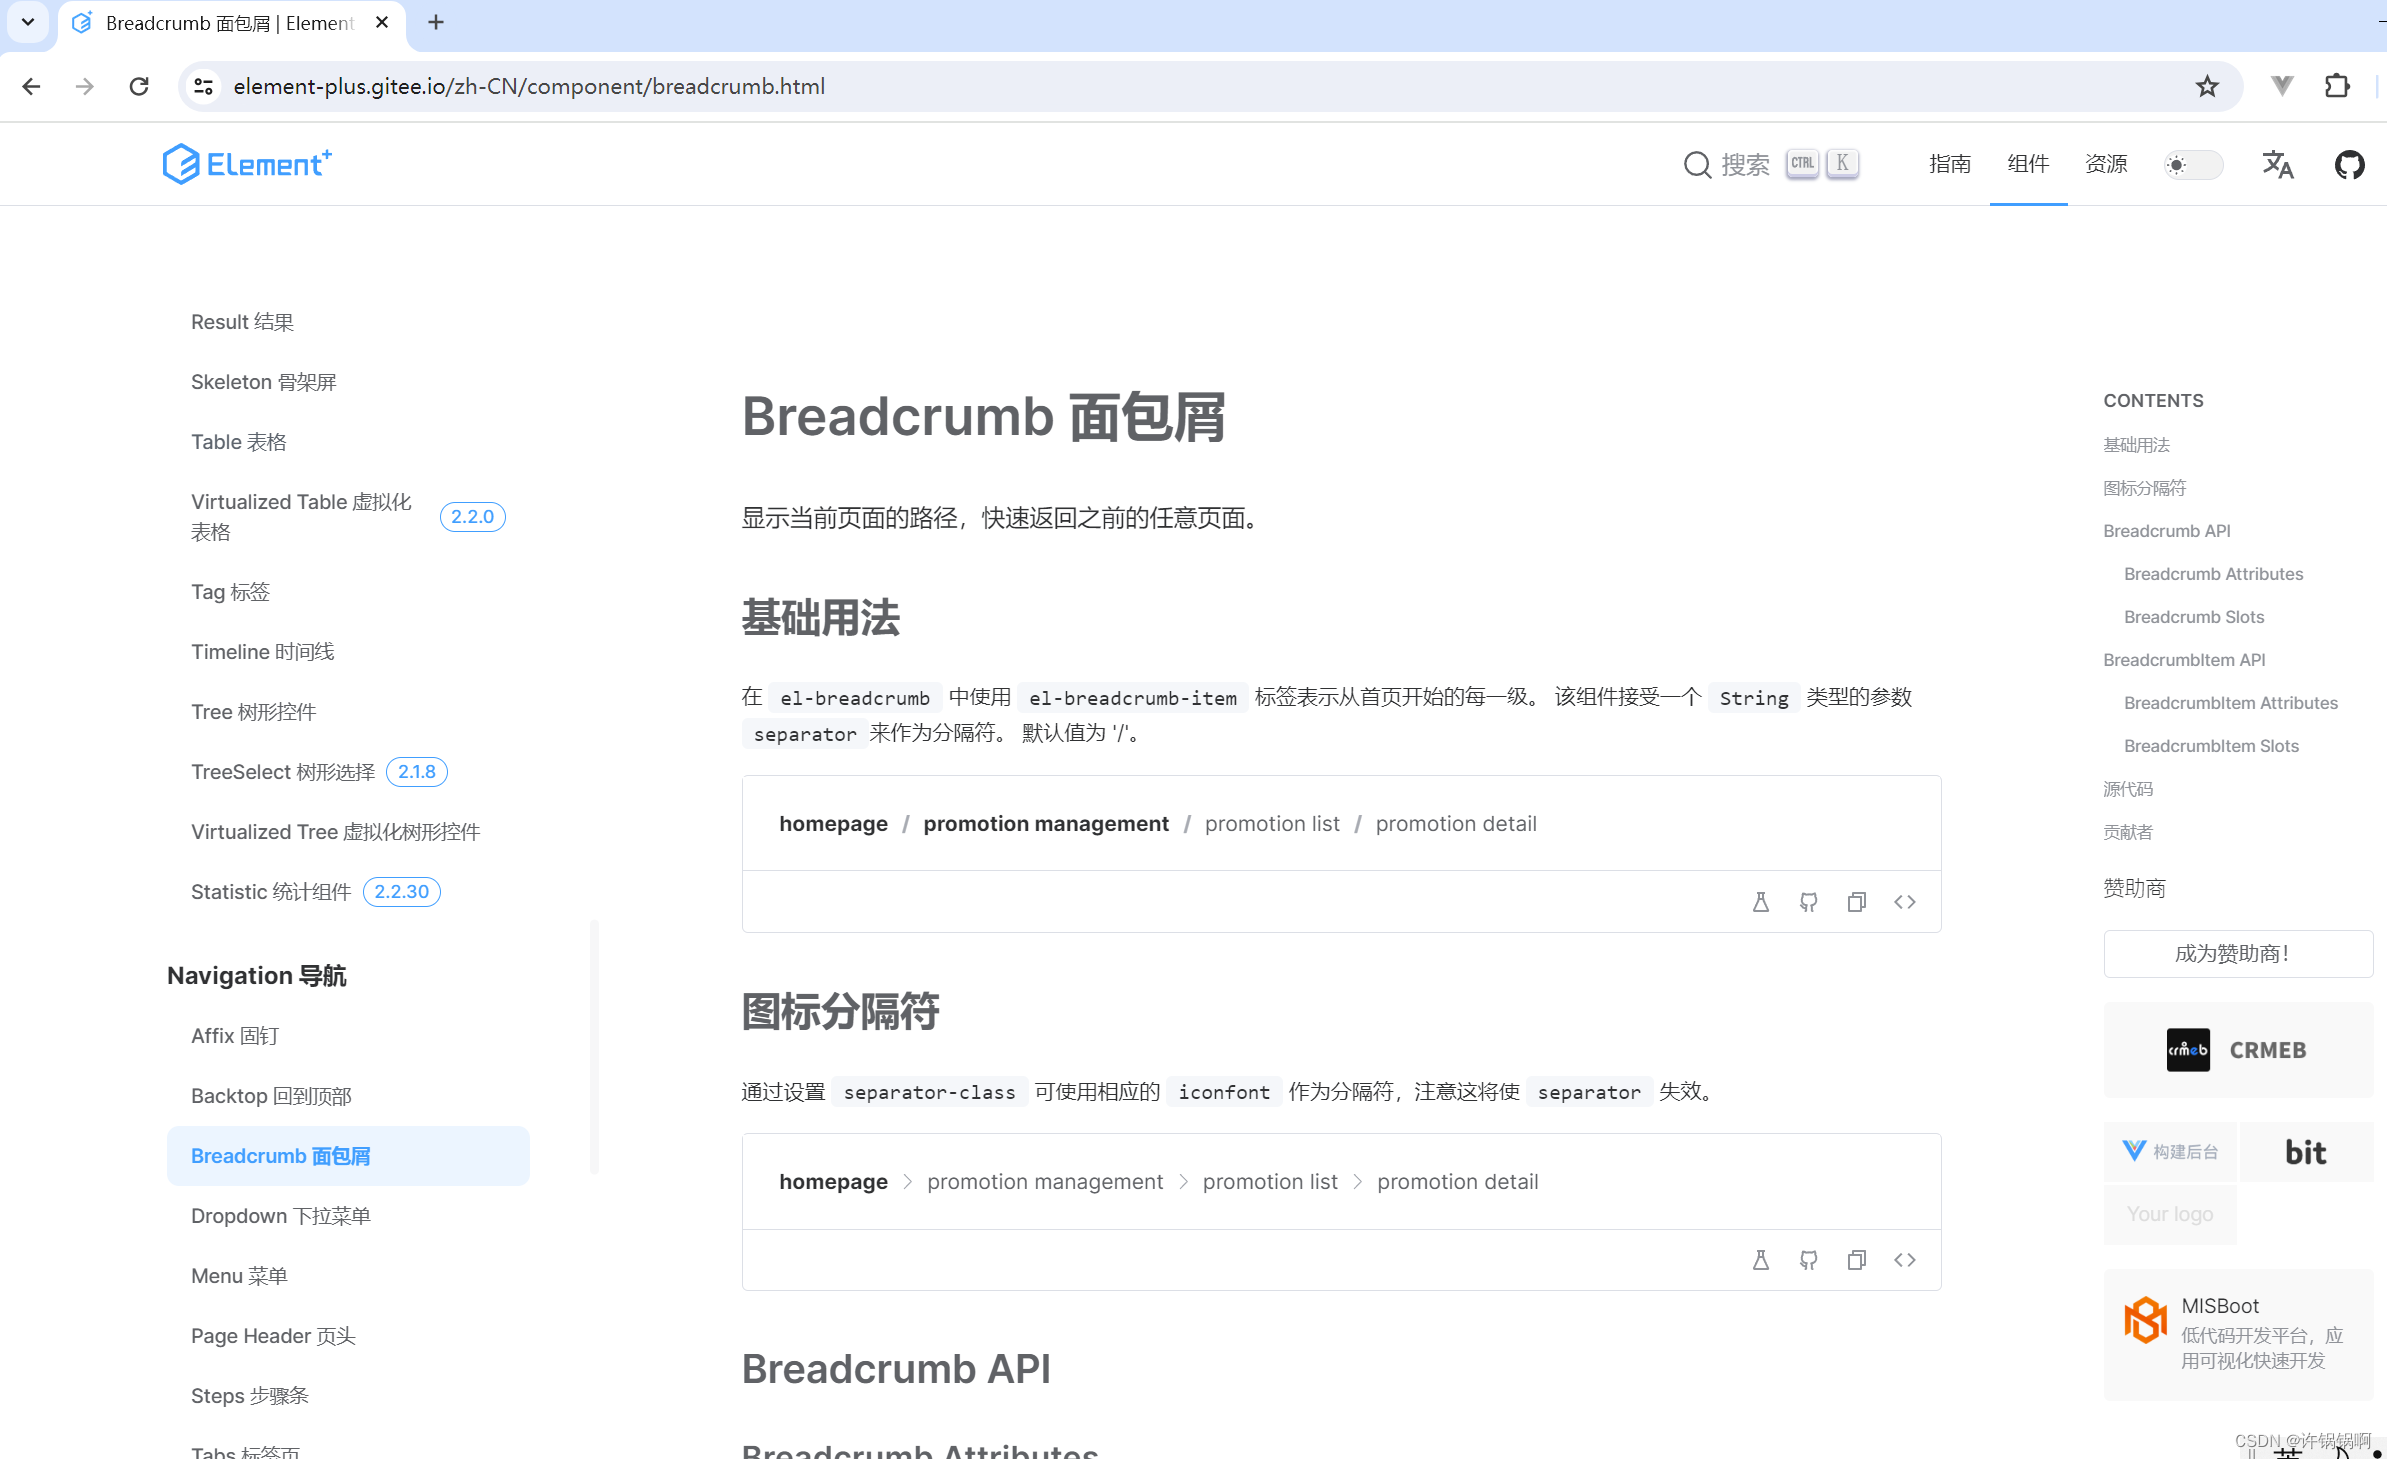Screen dimensions: 2387x1459
Task: Jump to BreadcrumbItem Attributes in contents
Action: tap(2231, 703)
